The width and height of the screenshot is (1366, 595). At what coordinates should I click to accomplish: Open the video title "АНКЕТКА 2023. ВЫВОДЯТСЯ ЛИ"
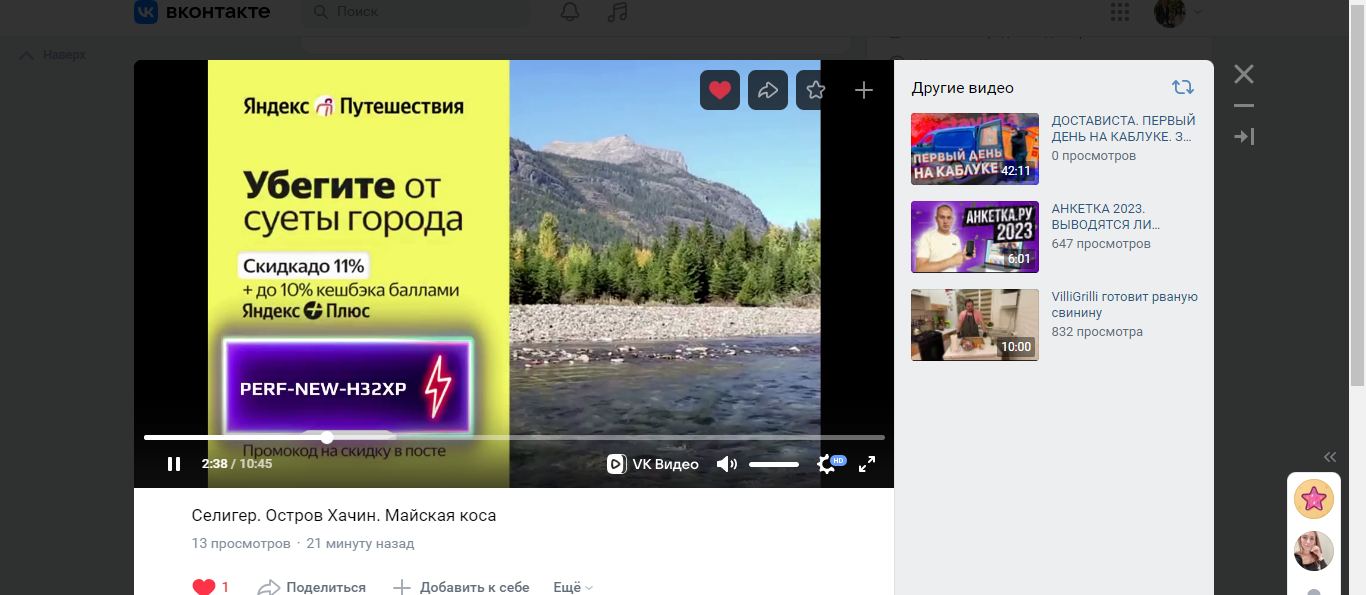[x=1105, y=217]
